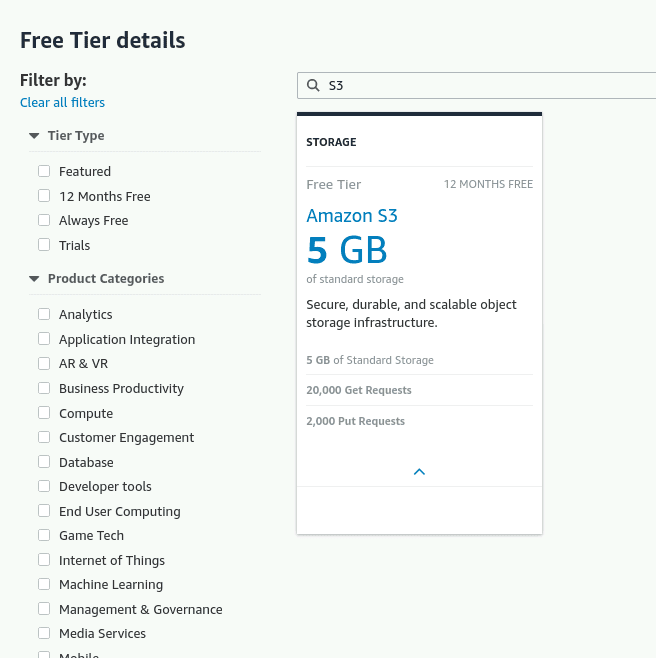Check the Internet of Things box

[x=44, y=560]
